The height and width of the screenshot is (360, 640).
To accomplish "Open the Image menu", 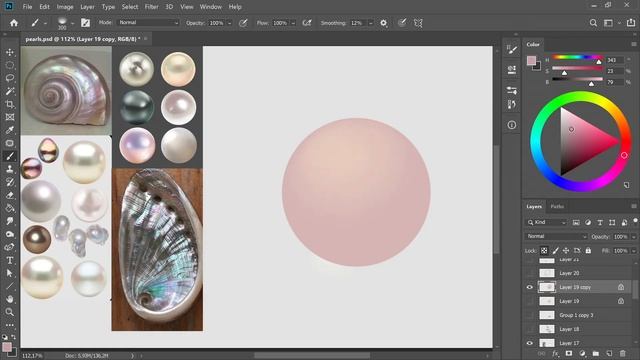I will click(x=65, y=7).
